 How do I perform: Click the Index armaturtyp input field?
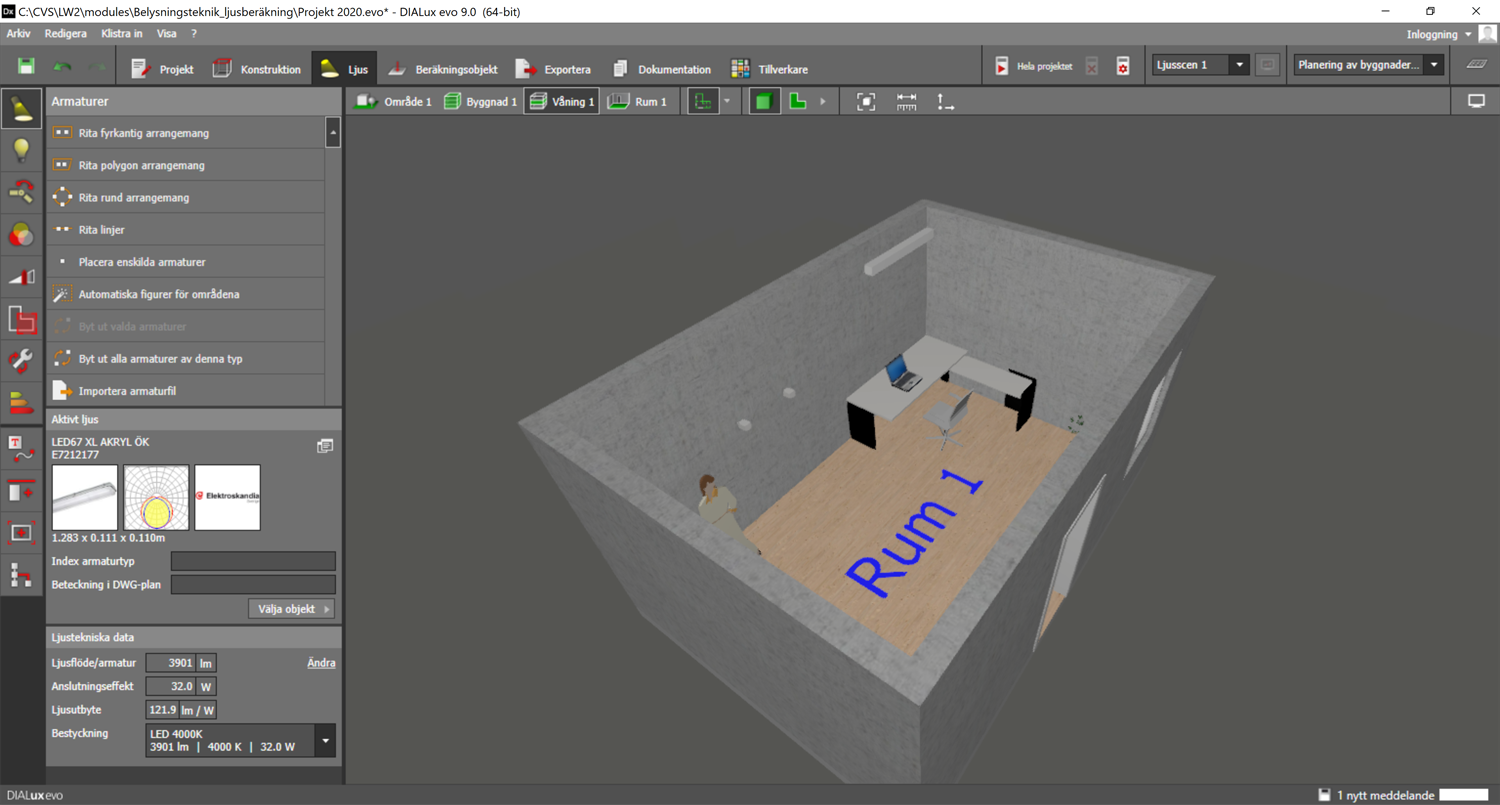pos(253,561)
